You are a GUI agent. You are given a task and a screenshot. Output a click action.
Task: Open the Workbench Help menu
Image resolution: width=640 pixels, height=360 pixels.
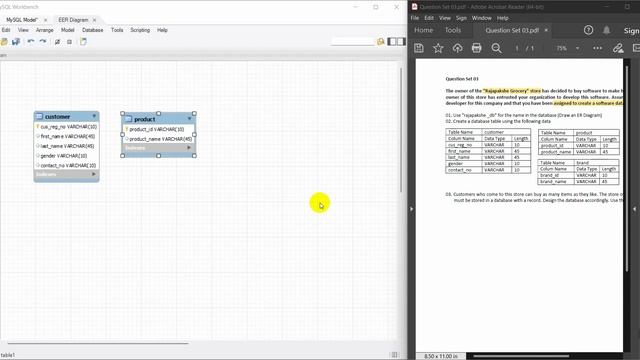tap(162, 30)
